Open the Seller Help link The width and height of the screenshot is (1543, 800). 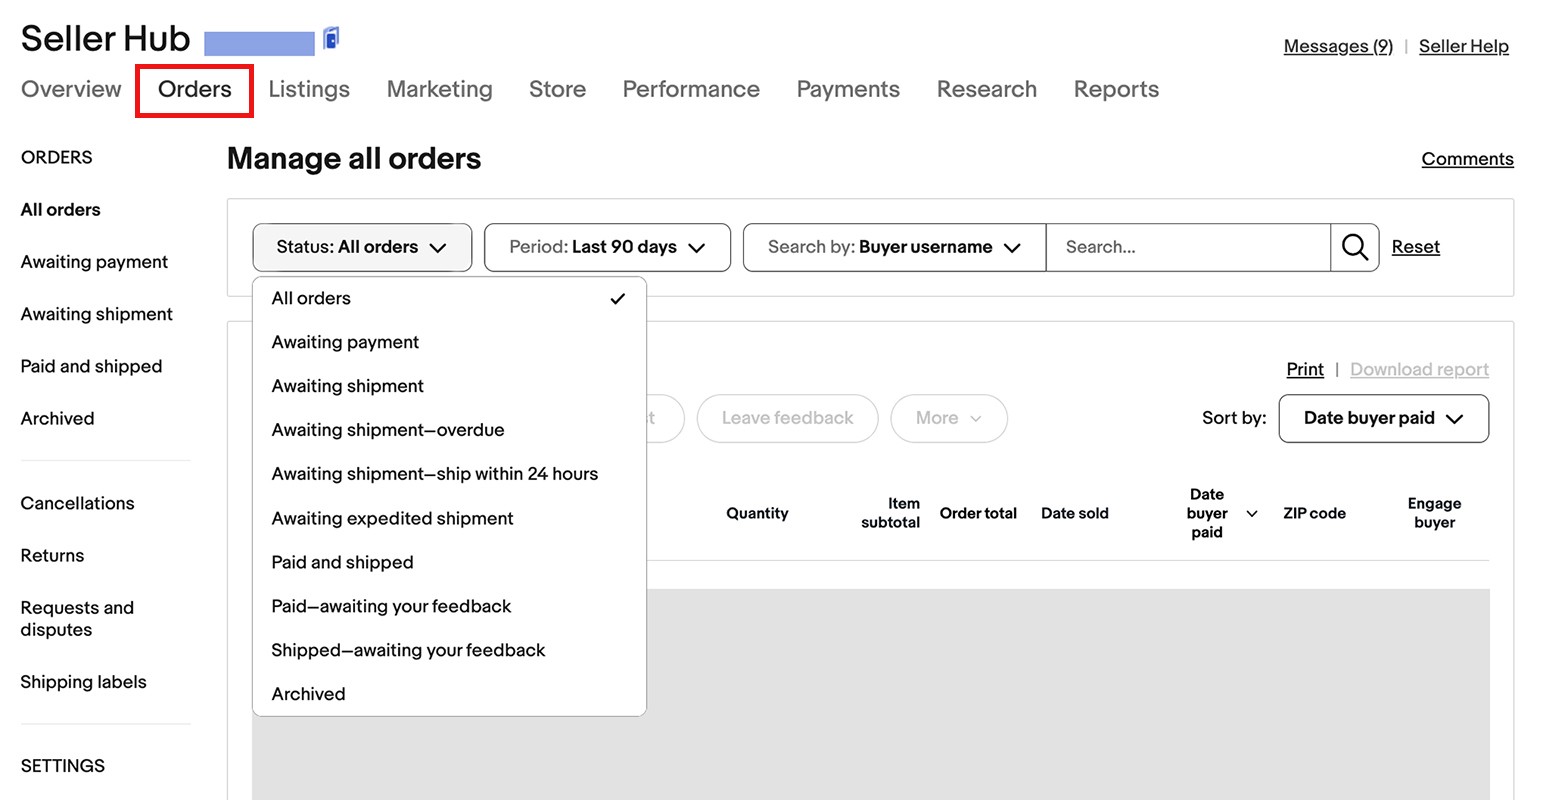(x=1464, y=46)
